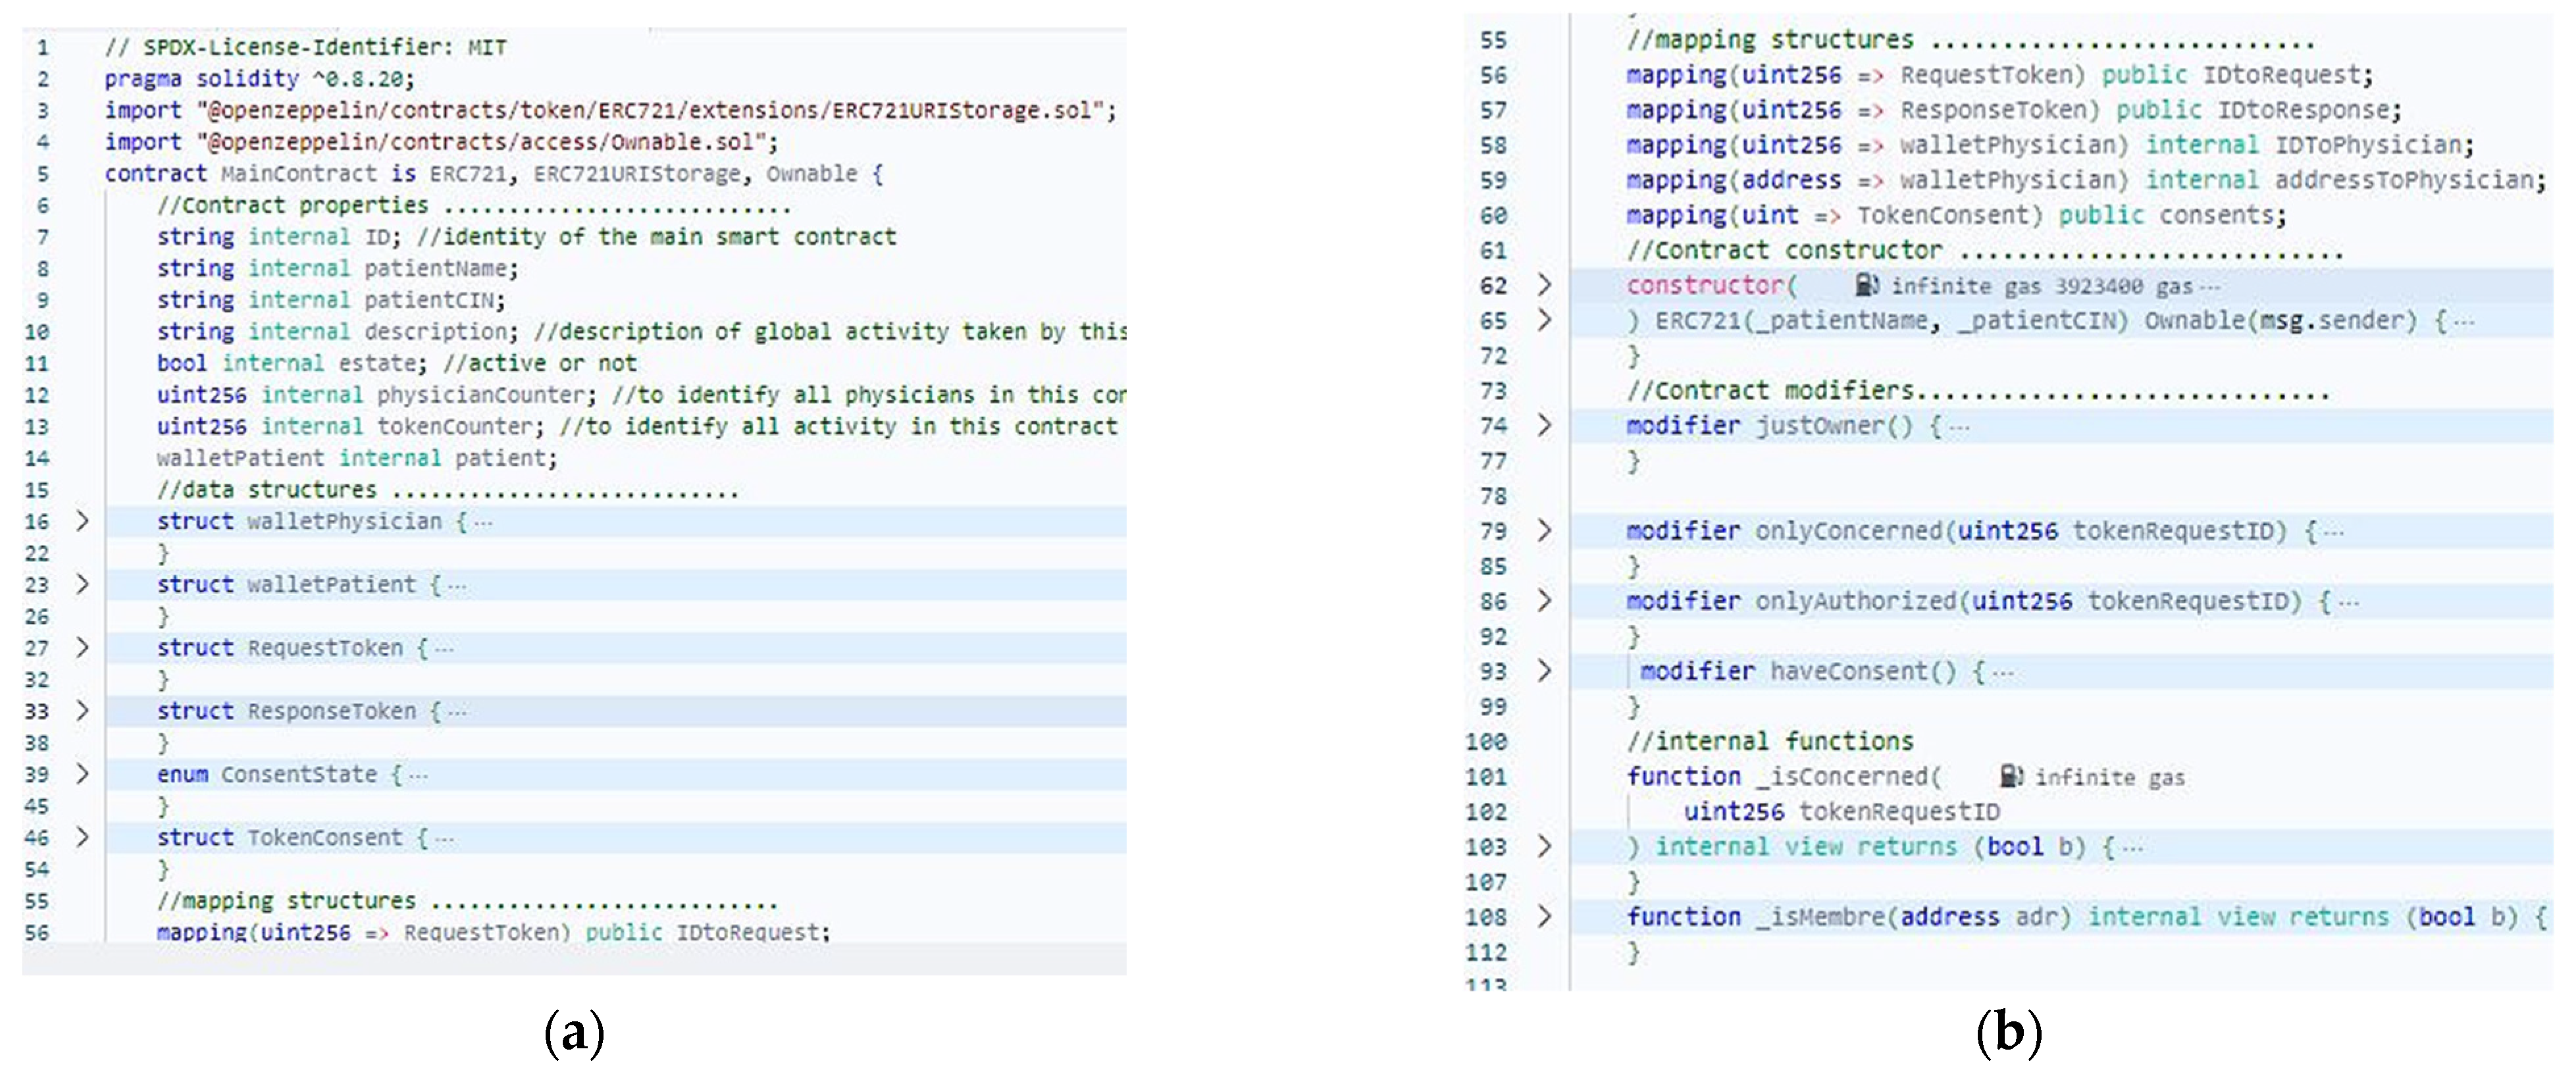2576x1072 pixels.
Task: Click the folded ellipsis after struct TokenConsent
Action: (x=445, y=838)
